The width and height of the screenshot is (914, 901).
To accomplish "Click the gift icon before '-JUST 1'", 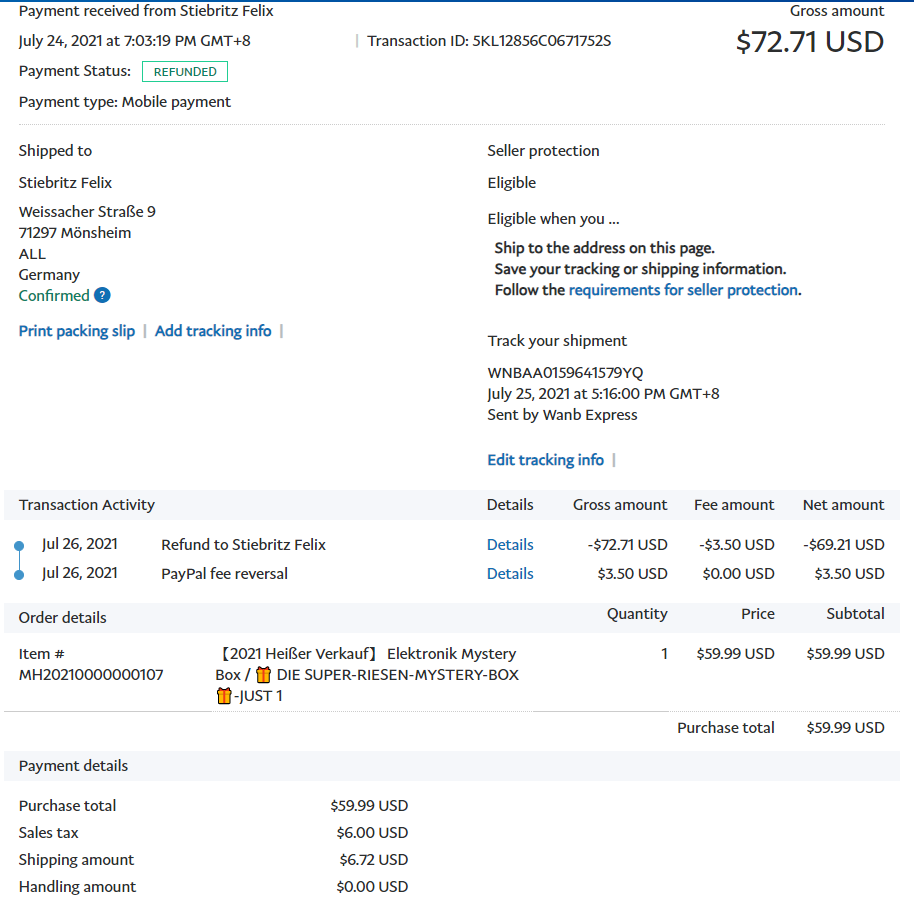I will point(224,696).
